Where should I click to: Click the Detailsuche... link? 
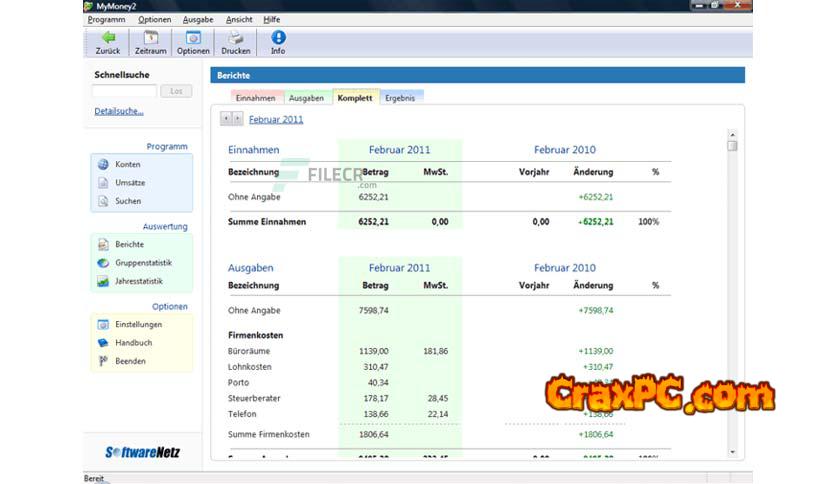tap(119, 111)
